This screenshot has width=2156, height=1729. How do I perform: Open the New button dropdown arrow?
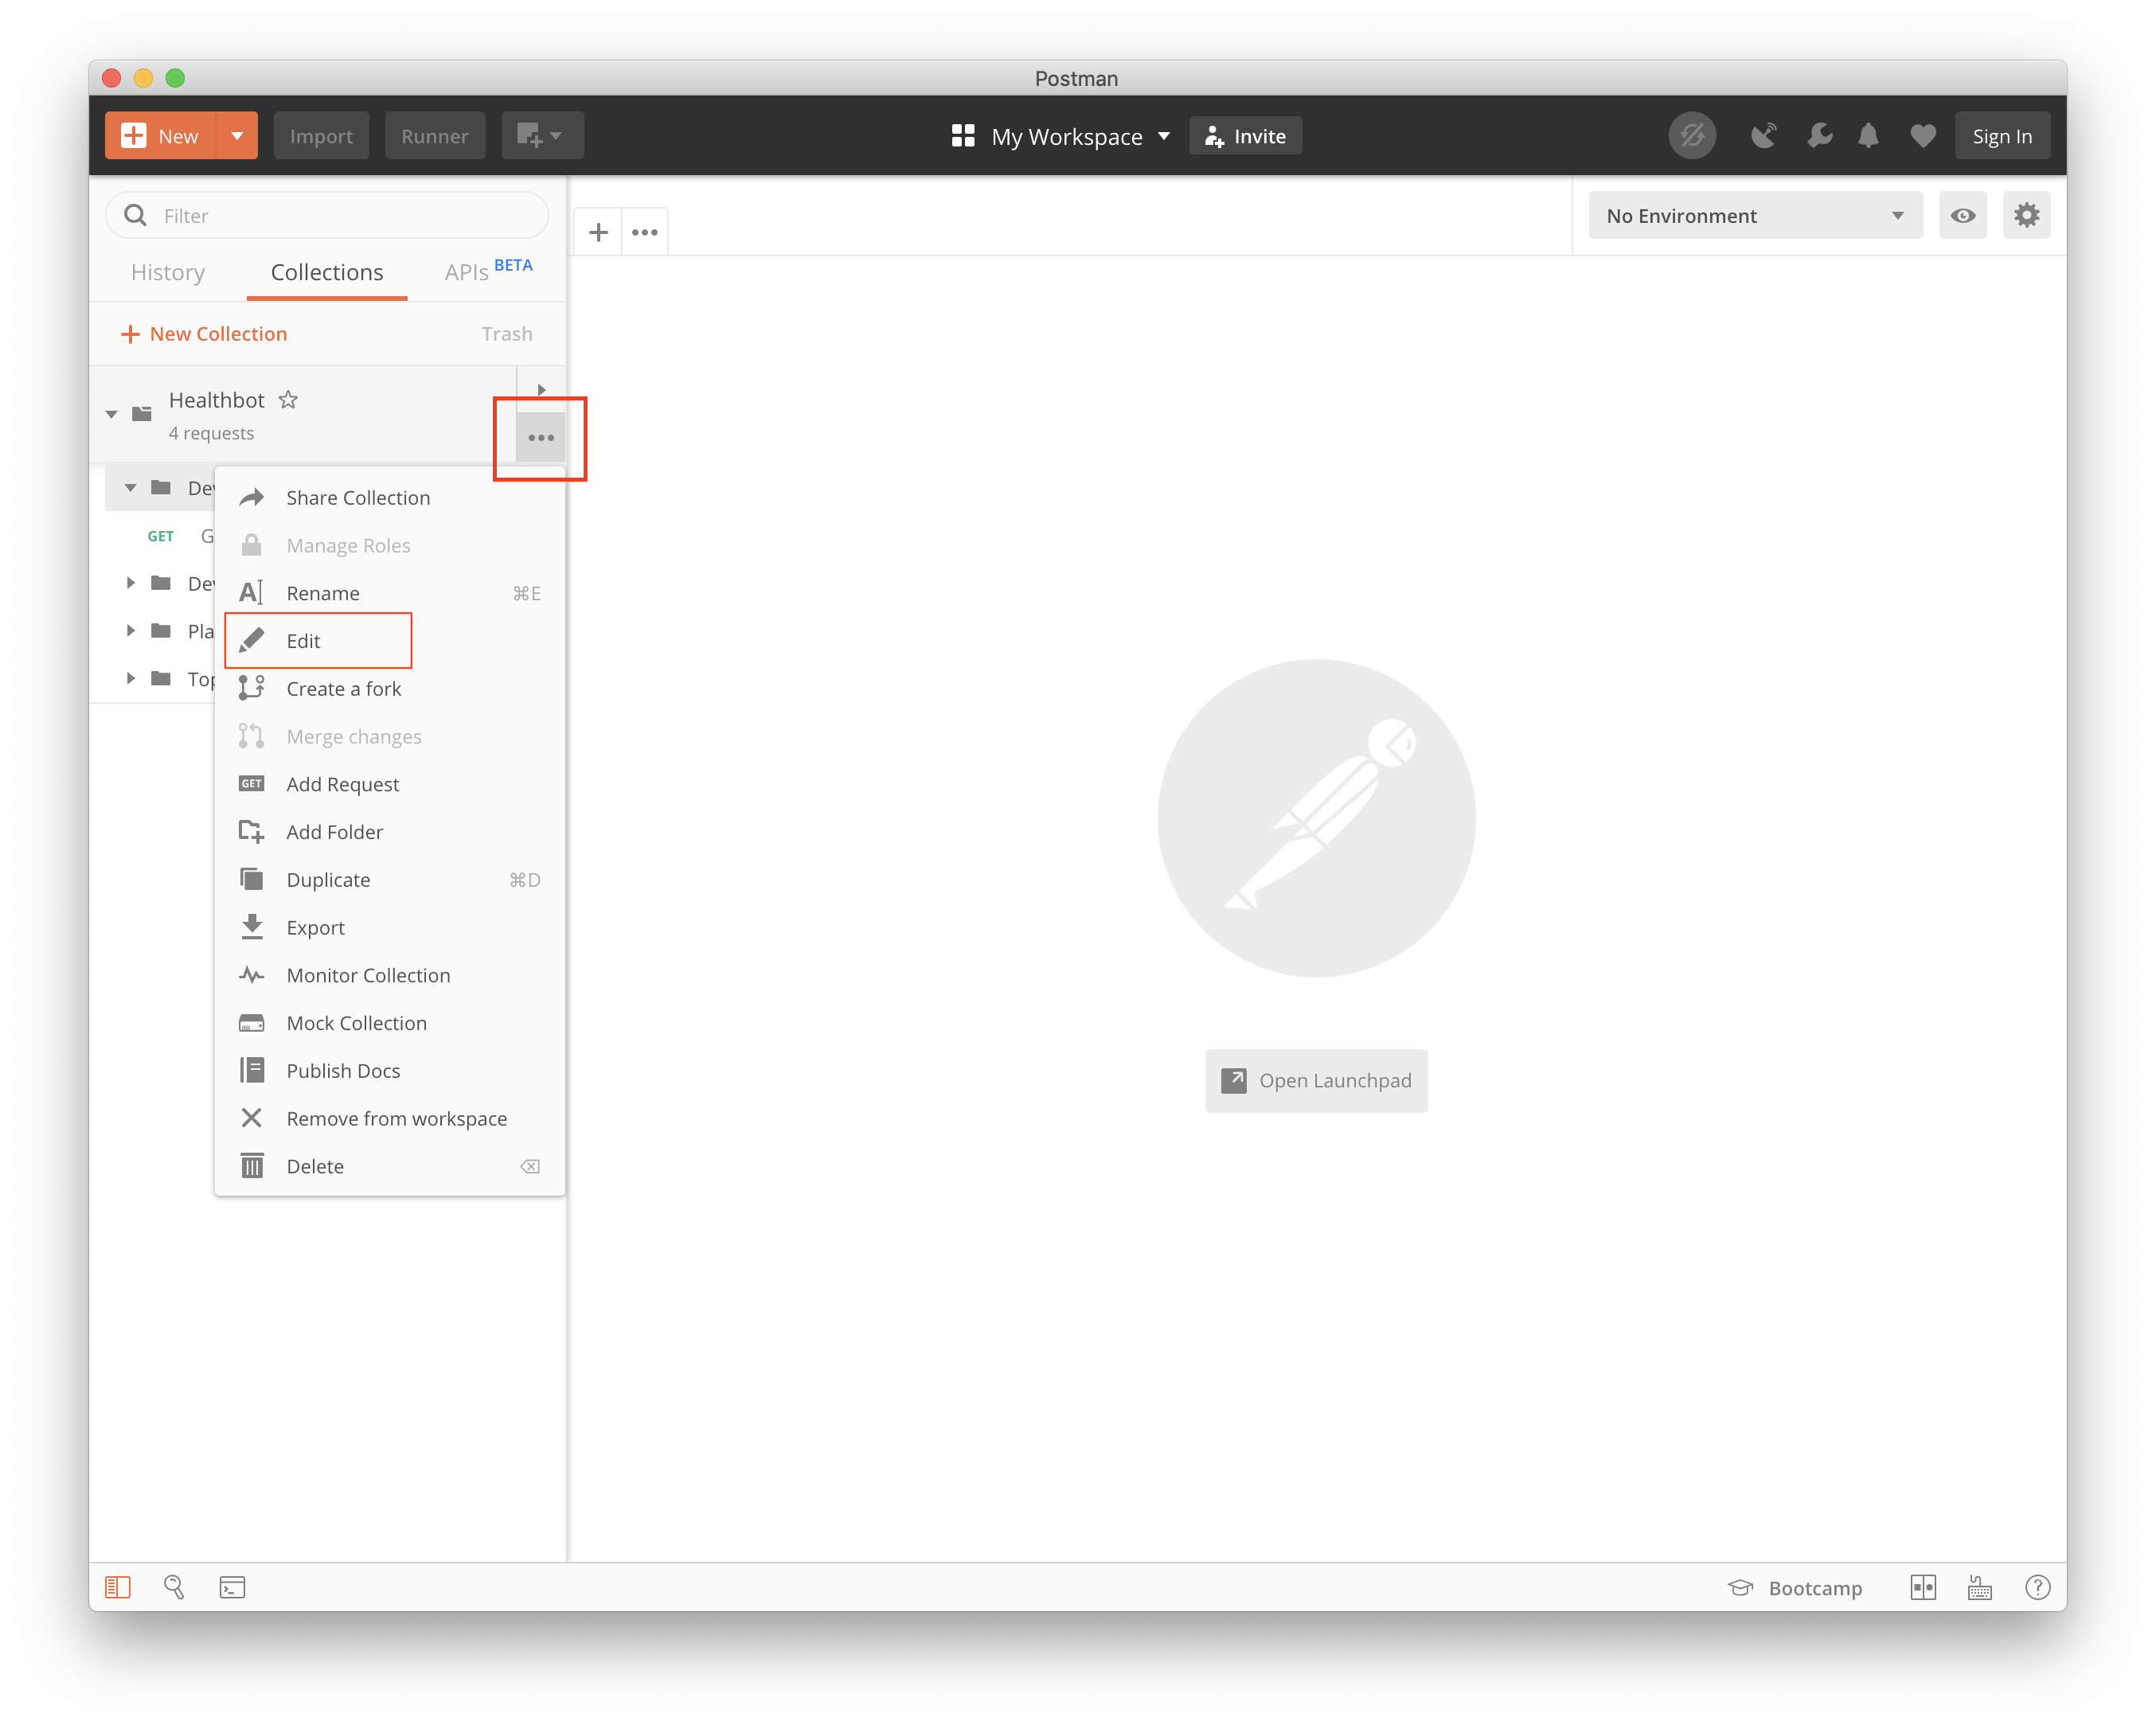click(x=237, y=136)
